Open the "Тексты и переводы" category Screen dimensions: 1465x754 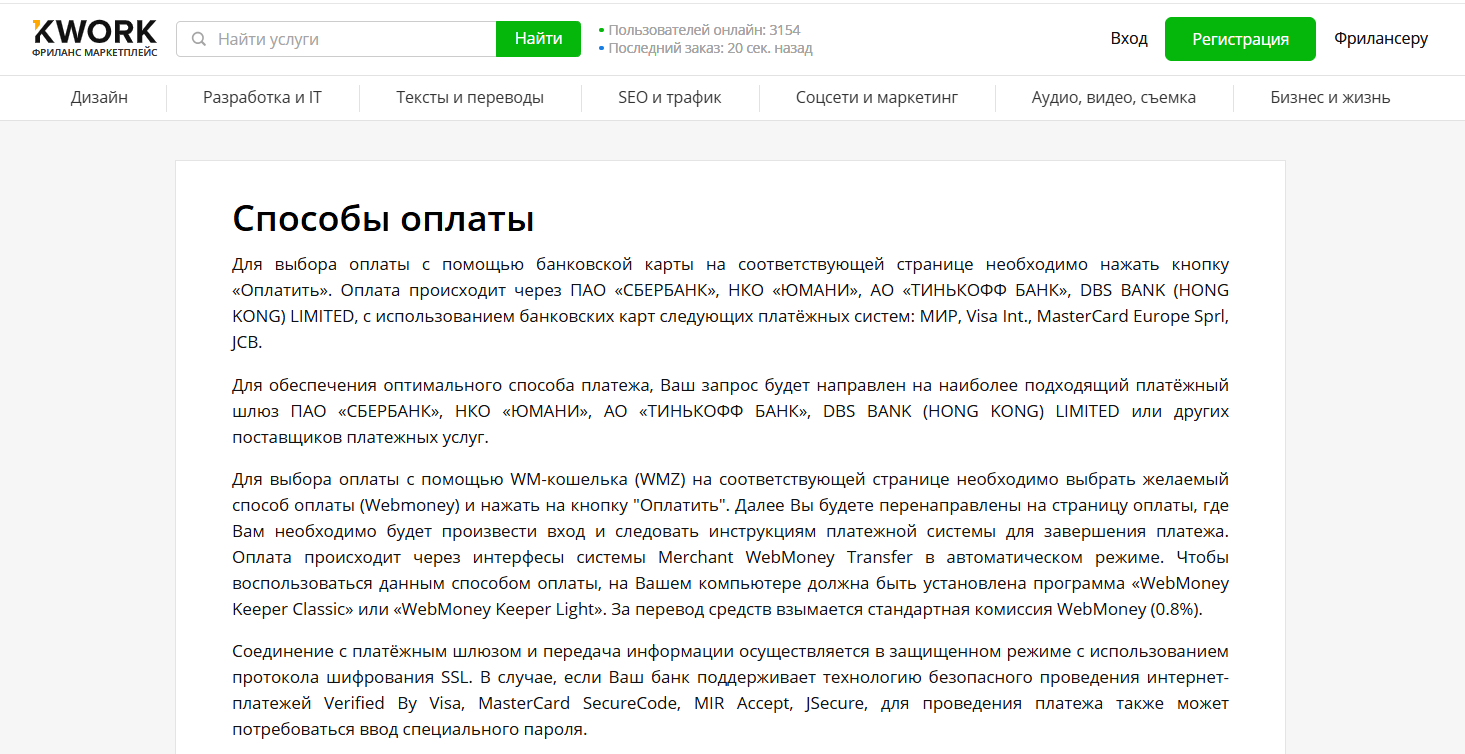click(470, 98)
